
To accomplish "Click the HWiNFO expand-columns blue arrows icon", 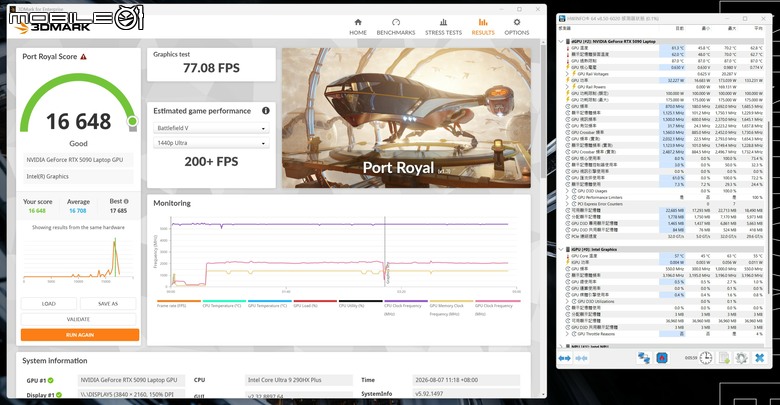I will [565, 358].
